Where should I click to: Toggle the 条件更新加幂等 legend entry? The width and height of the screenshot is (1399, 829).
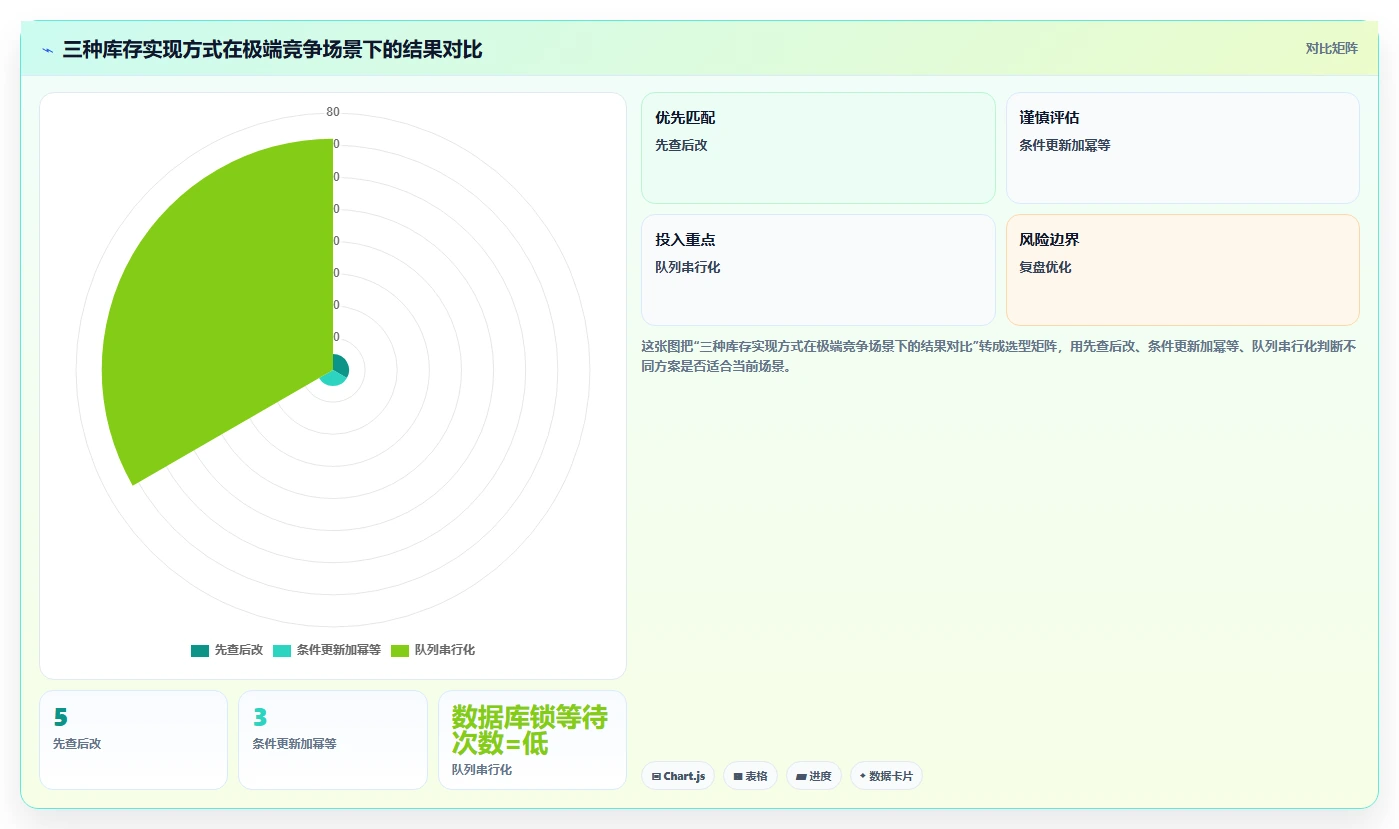coord(327,650)
